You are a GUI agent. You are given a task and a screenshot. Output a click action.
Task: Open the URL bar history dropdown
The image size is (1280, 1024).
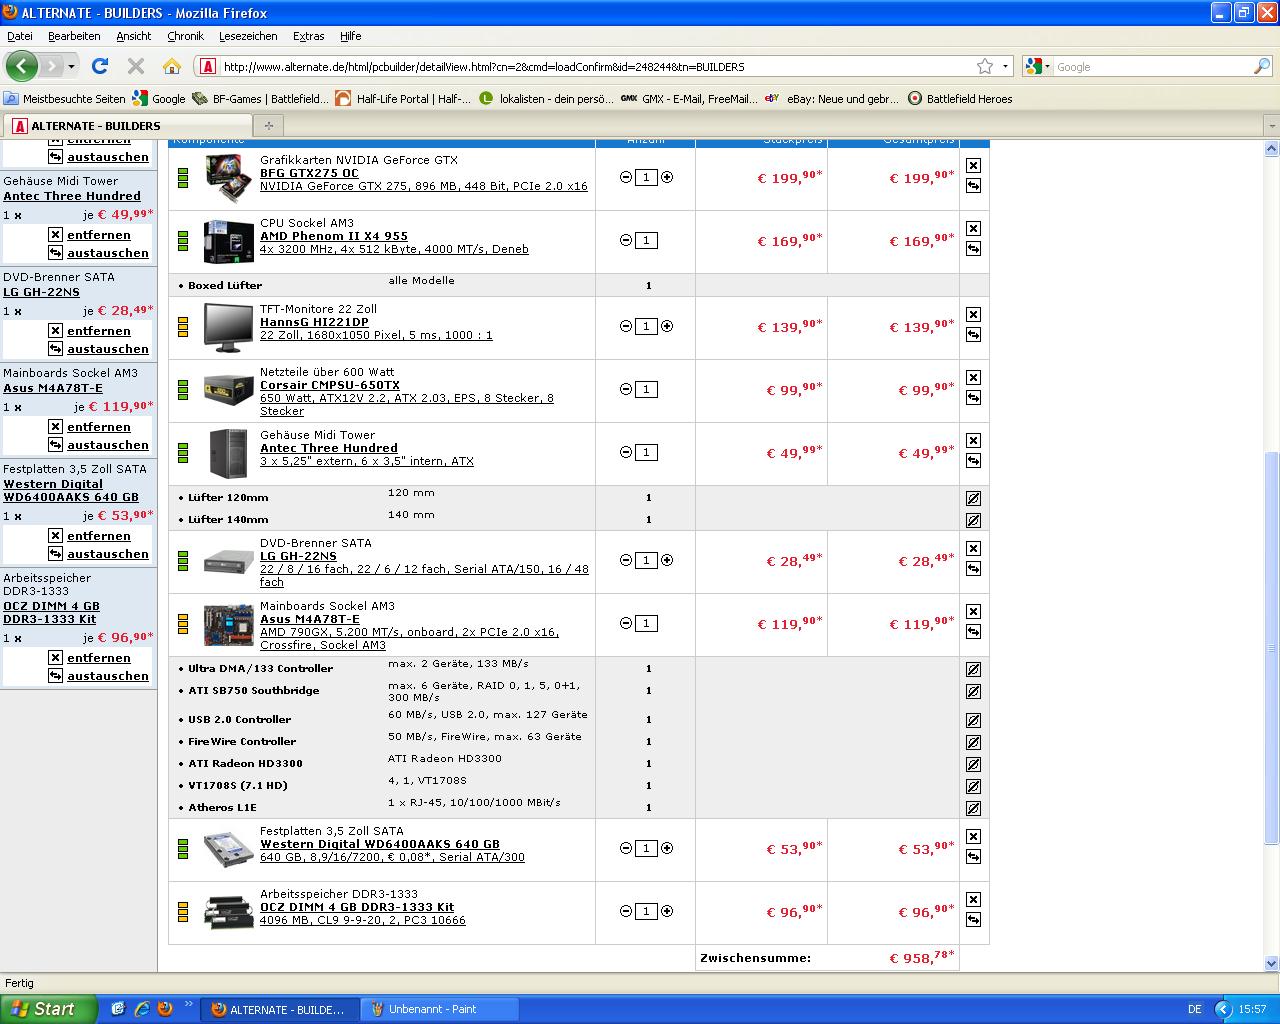pyautogui.click(x=1005, y=66)
